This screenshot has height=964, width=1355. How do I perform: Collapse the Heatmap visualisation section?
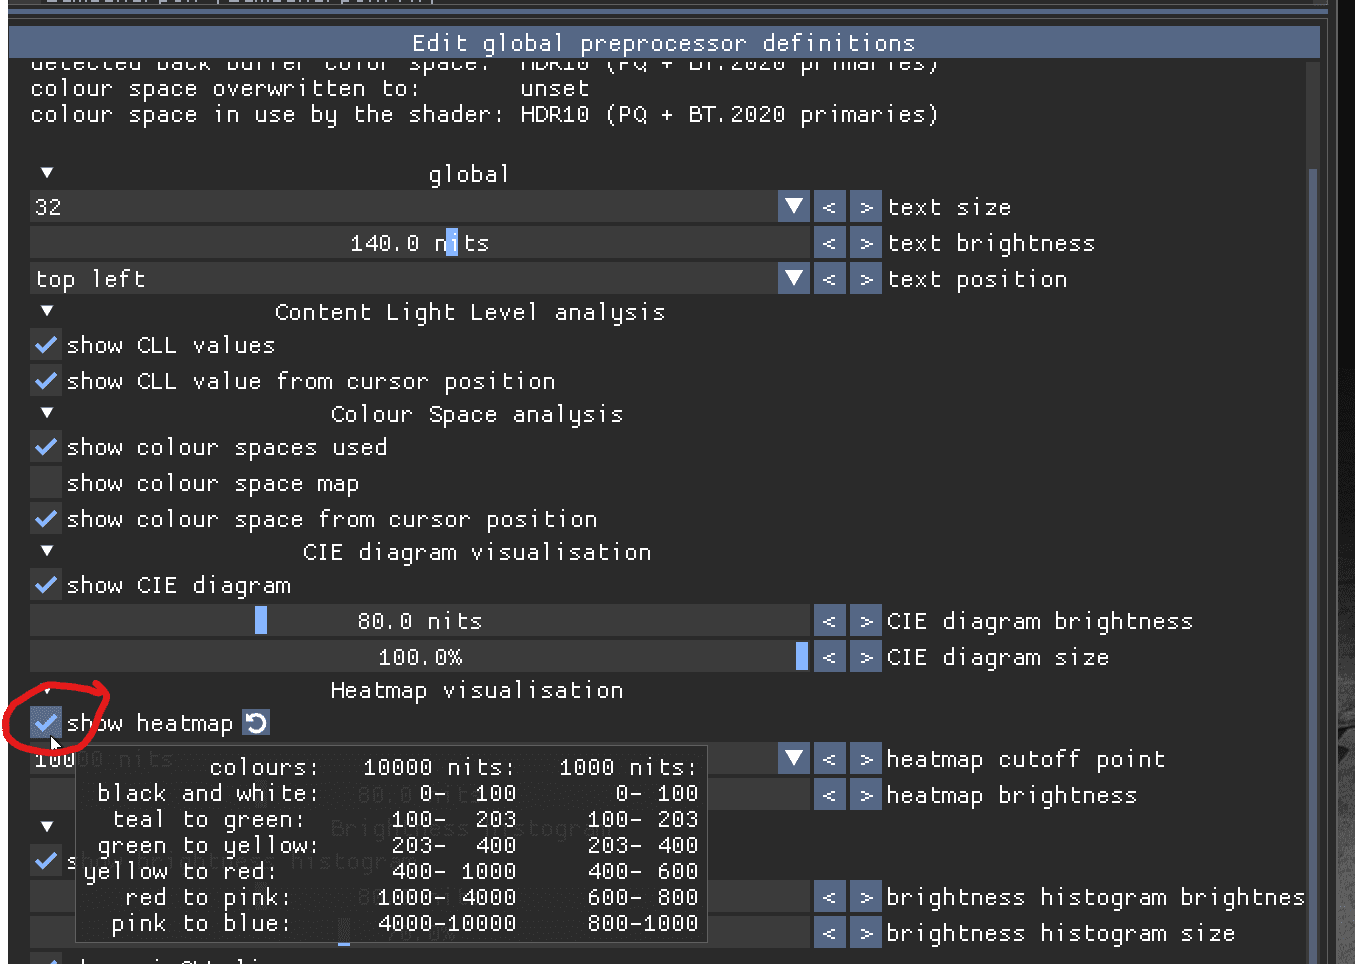tap(47, 689)
